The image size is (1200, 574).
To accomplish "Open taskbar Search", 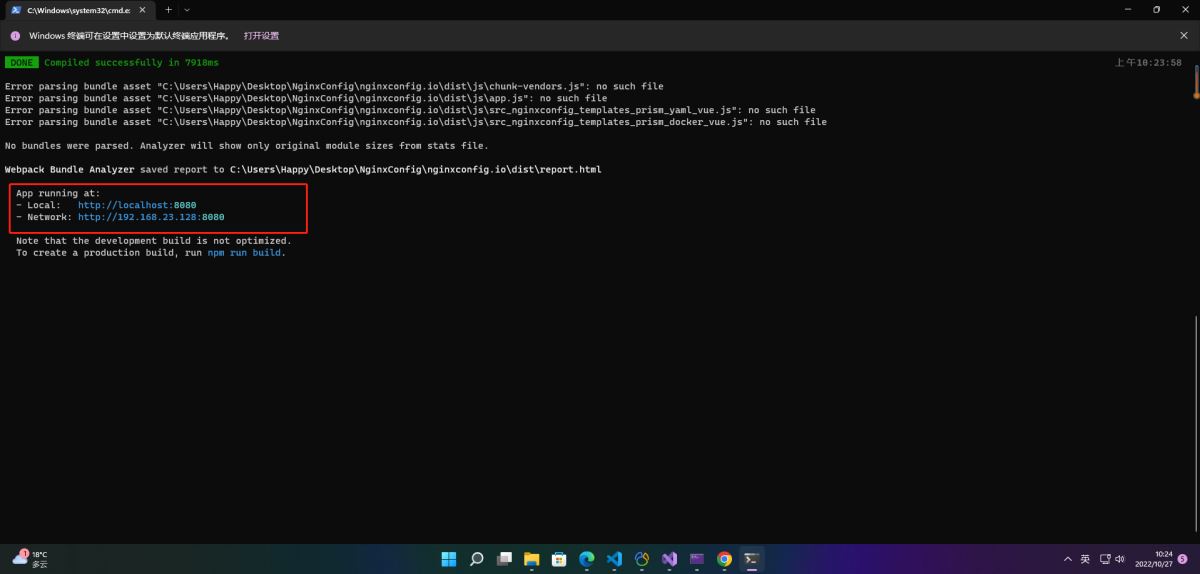I will pos(477,559).
